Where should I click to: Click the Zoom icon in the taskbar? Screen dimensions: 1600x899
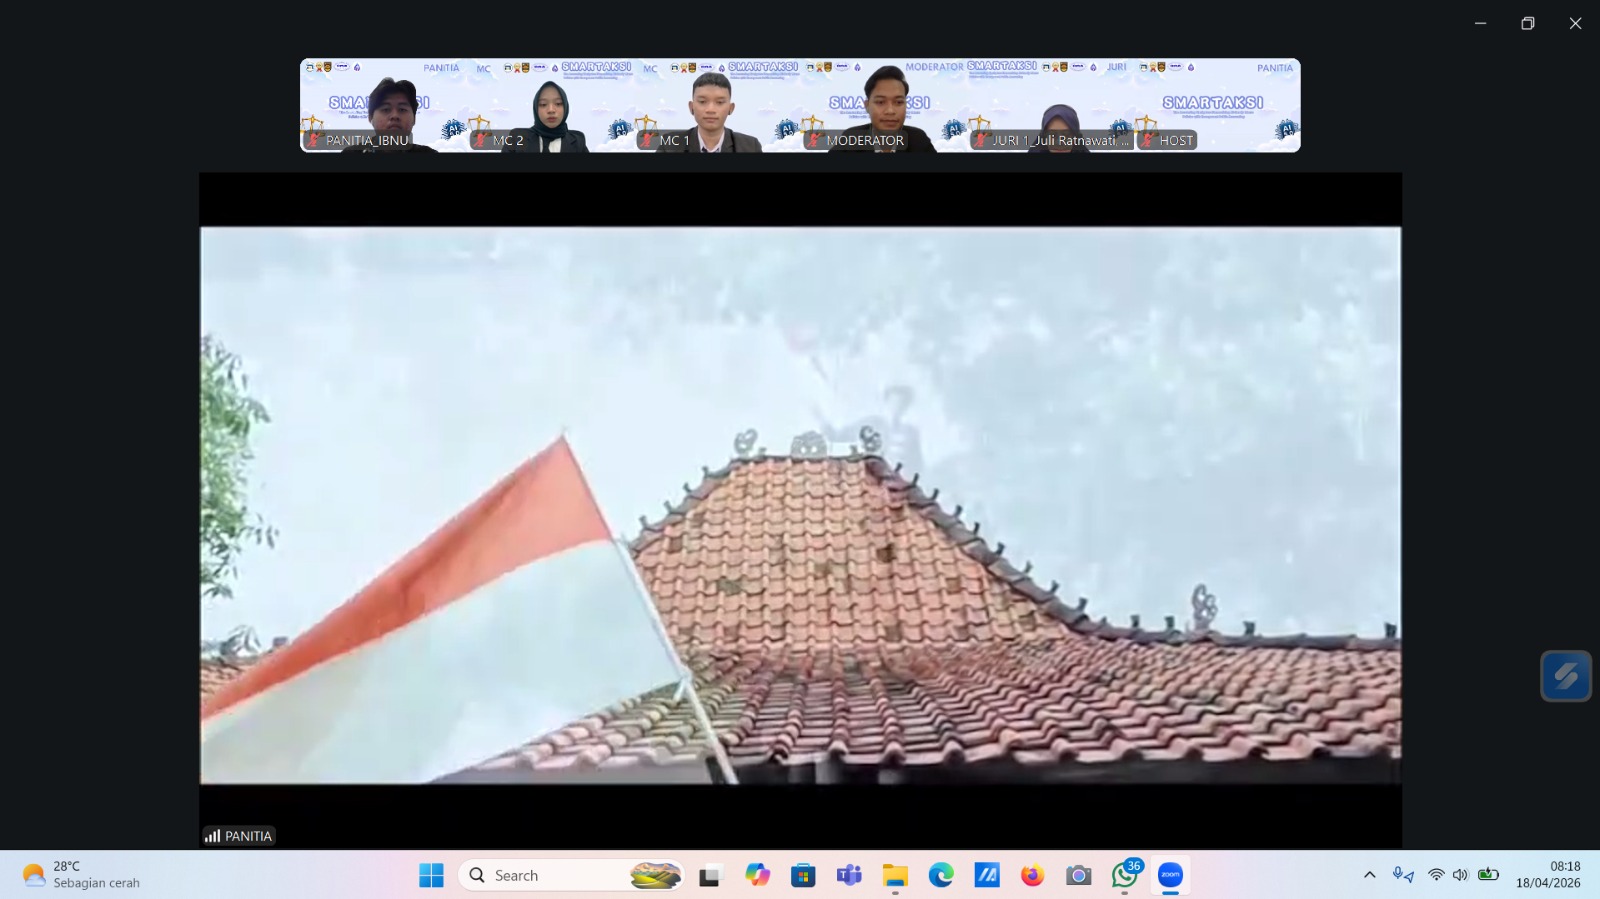pos(1170,875)
